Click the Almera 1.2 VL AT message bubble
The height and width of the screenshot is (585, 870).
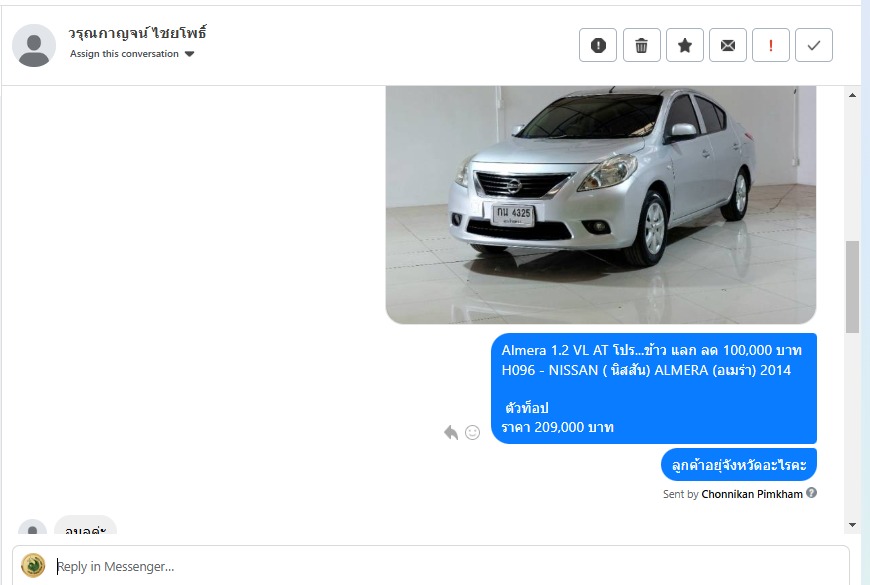point(654,389)
